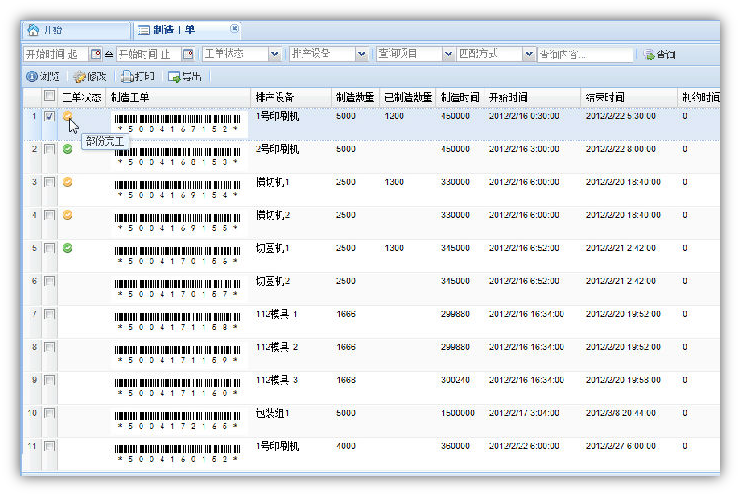The image size is (740, 496).
Task: Expand the 查询项目 dropdown
Action: pos(448,54)
